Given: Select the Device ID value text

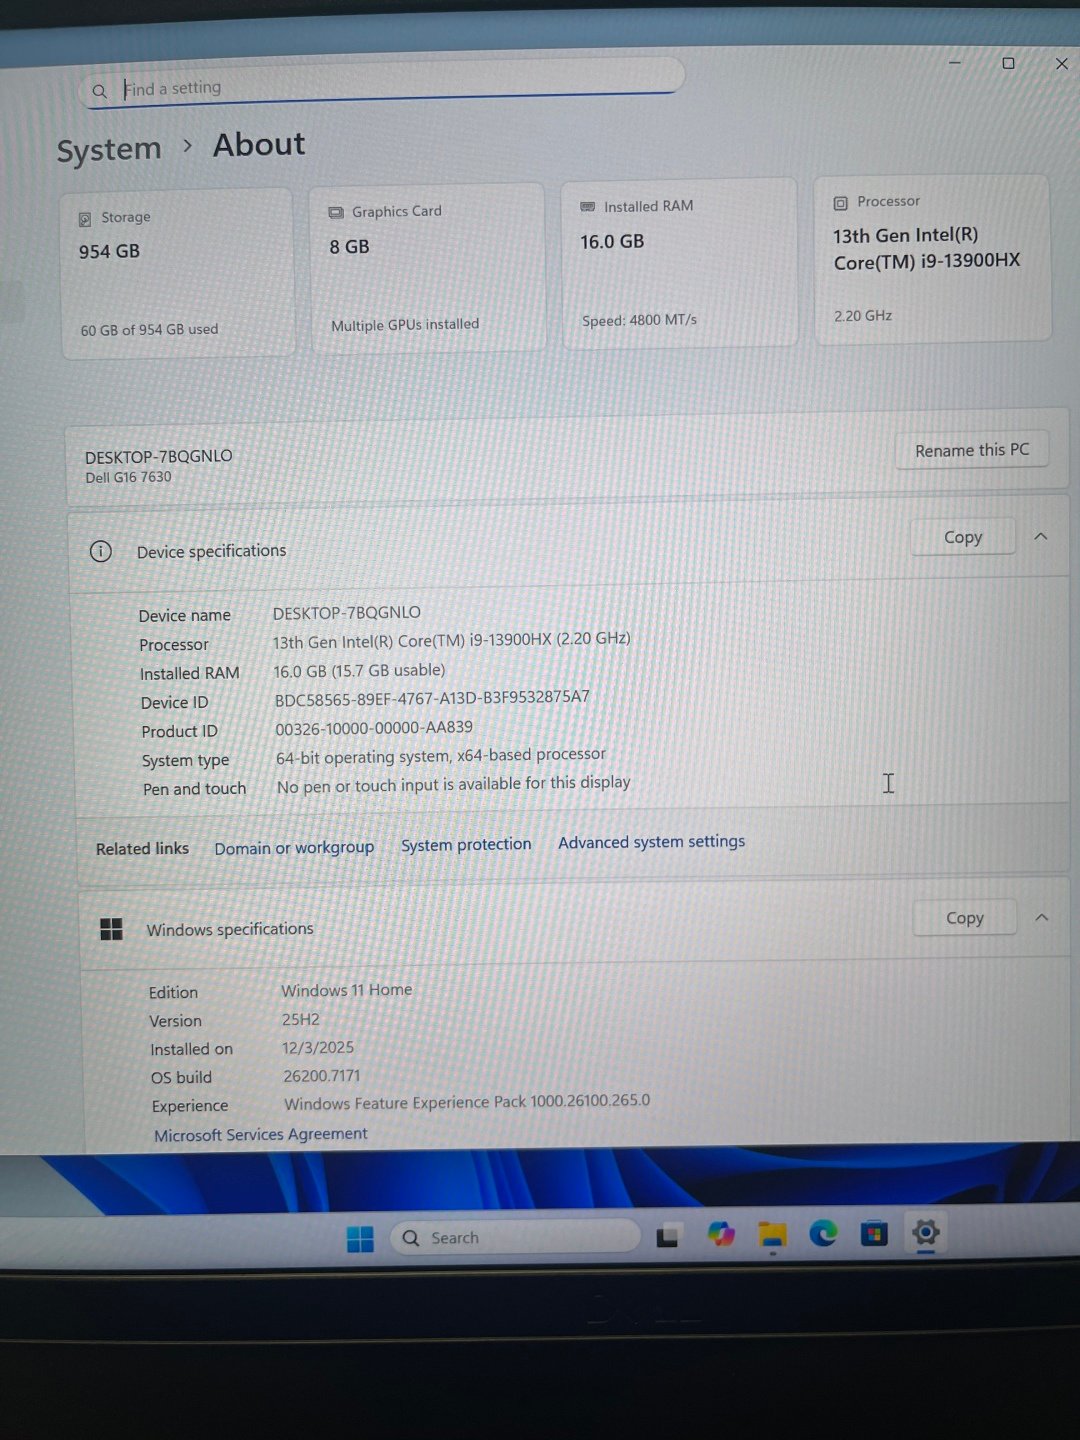Looking at the screenshot, I should tap(432, 698).
